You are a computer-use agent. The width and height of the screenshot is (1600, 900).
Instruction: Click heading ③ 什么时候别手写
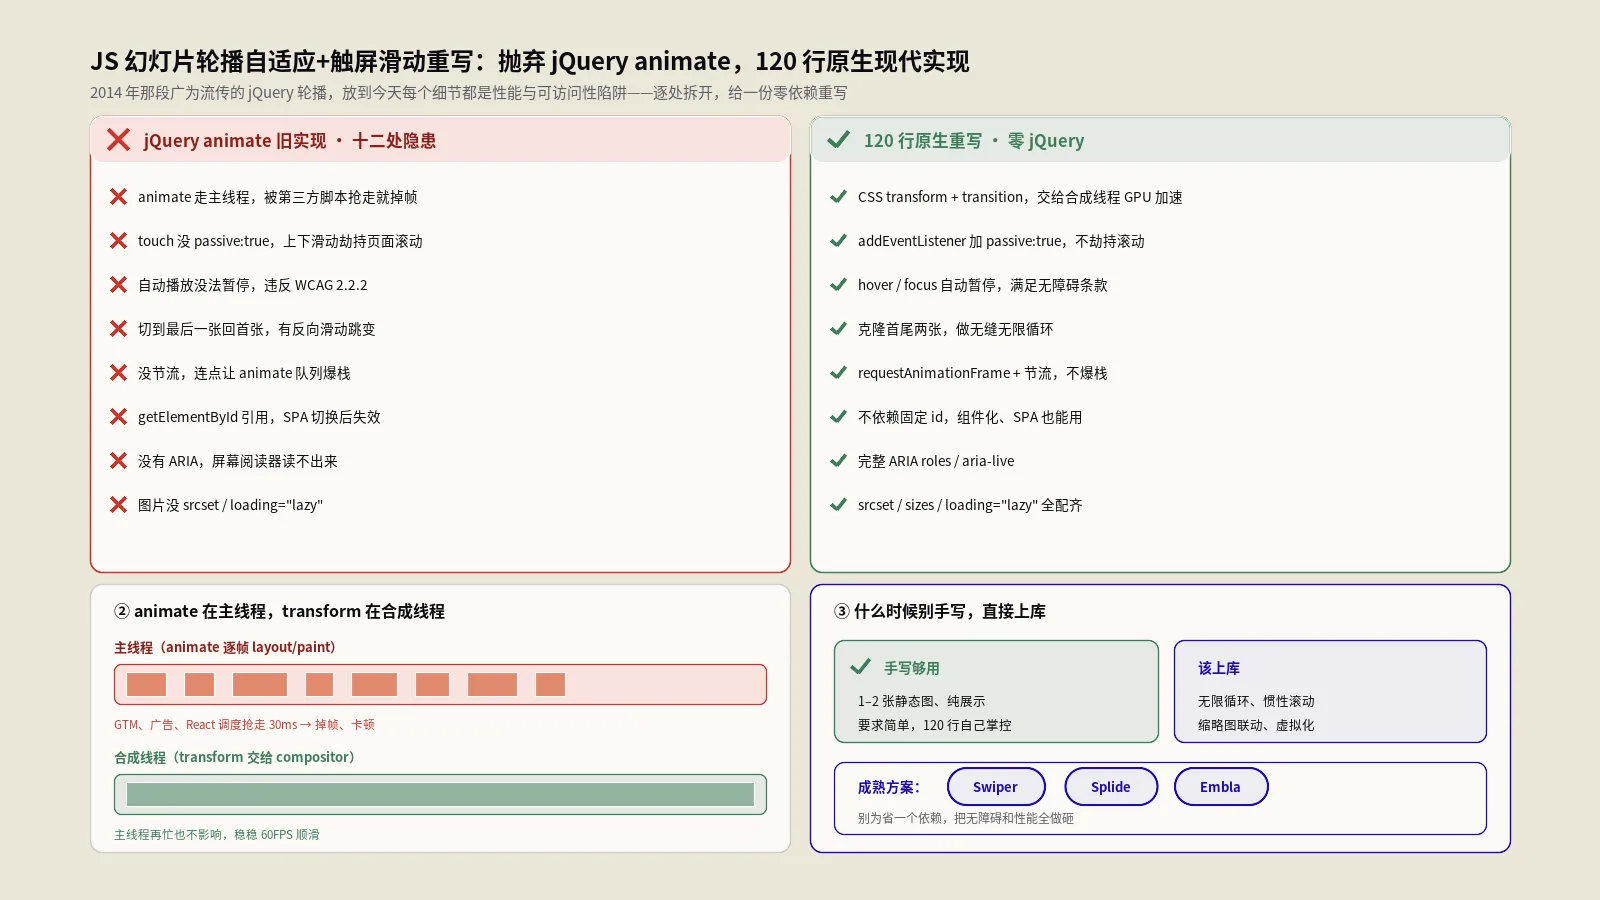coord(940,611)
